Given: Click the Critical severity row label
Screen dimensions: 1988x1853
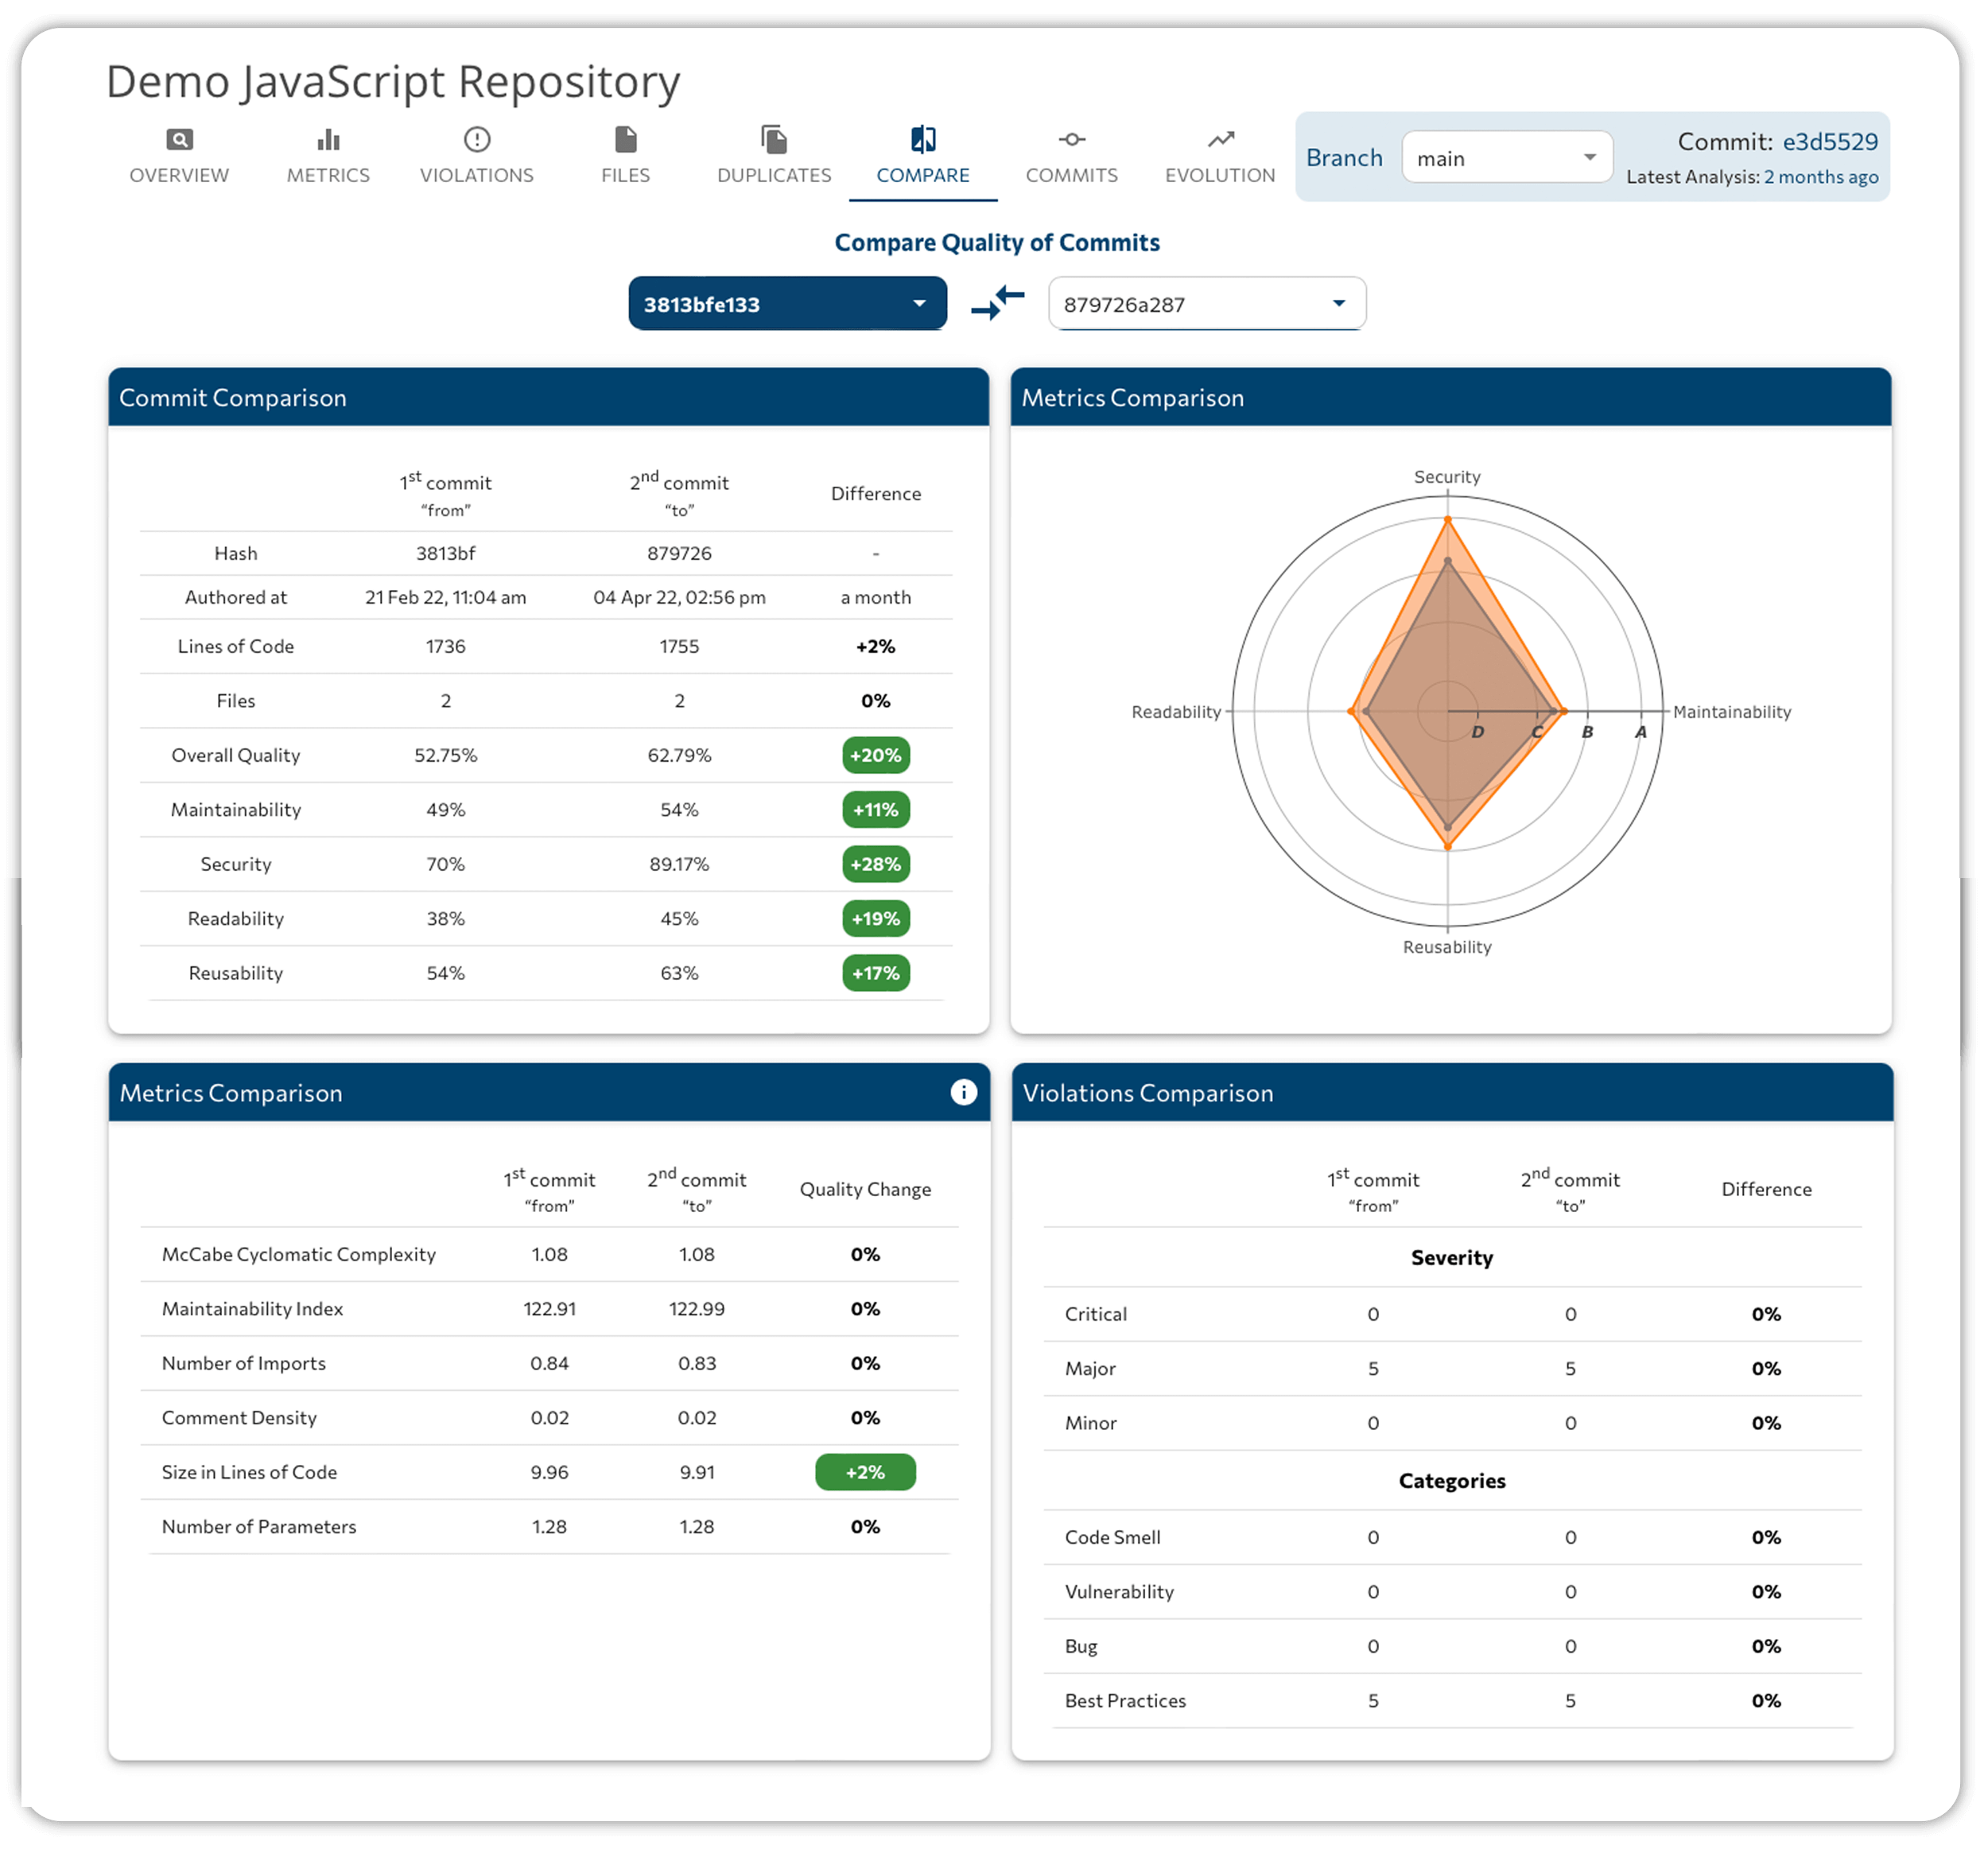Looking at the screenshot, I should tap(1096, 1314).
